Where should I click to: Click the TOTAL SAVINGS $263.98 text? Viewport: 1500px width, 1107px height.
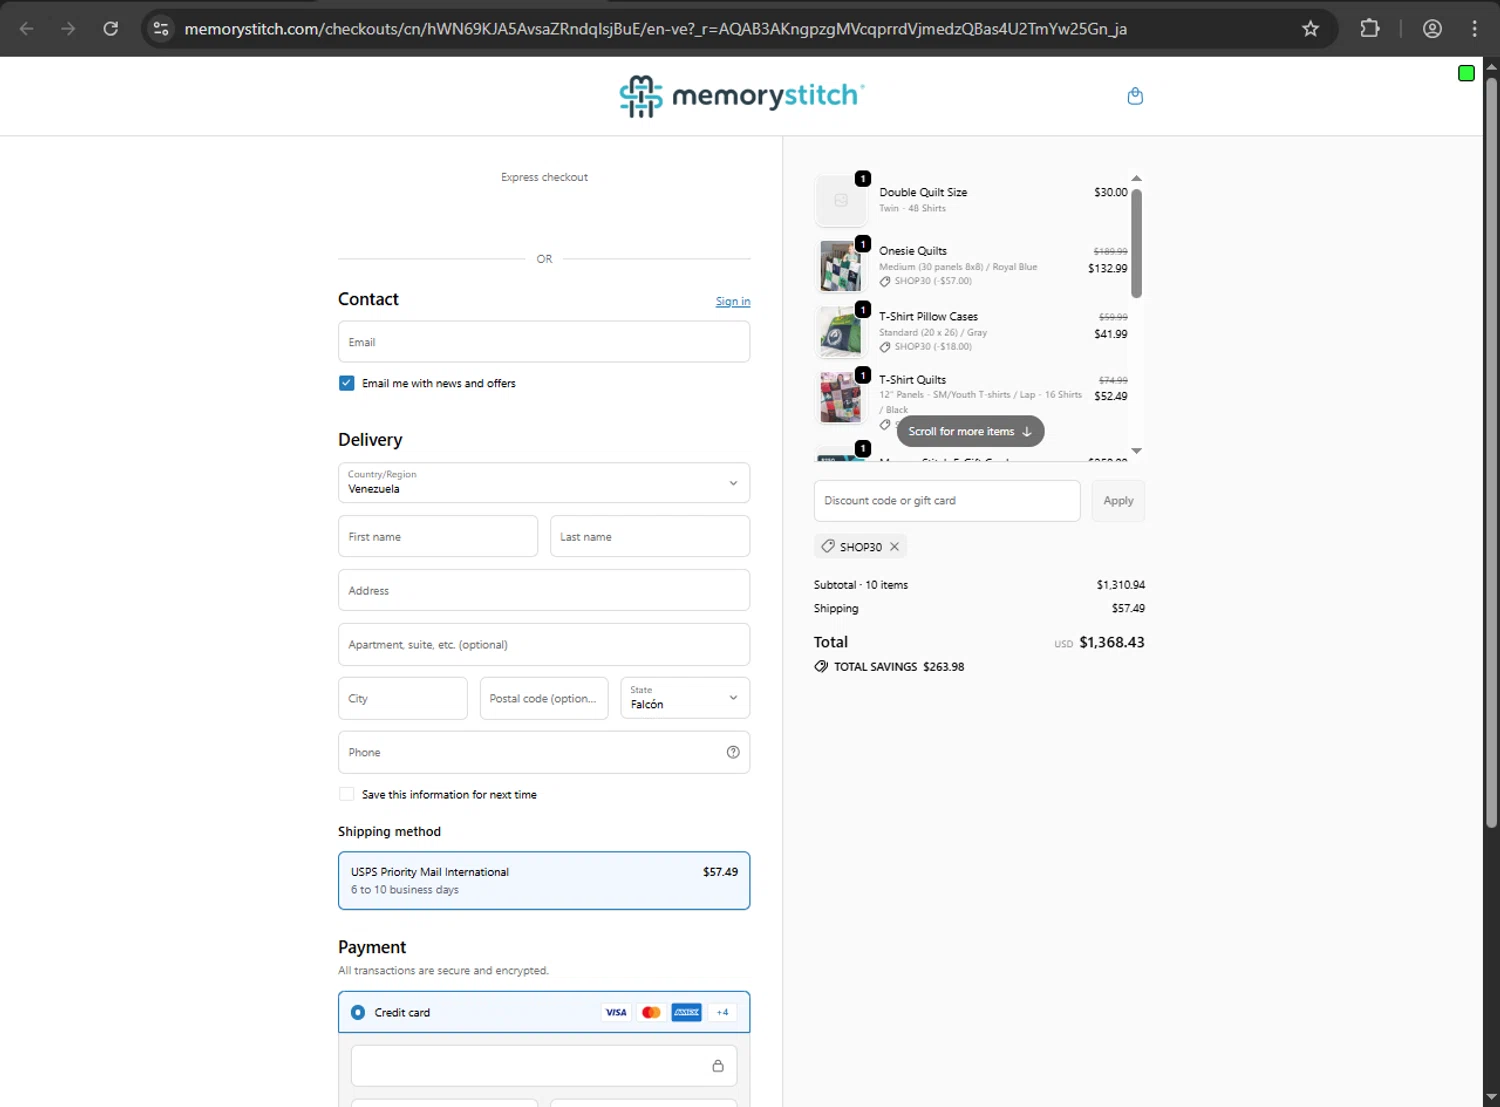click(x=899, y=666)
